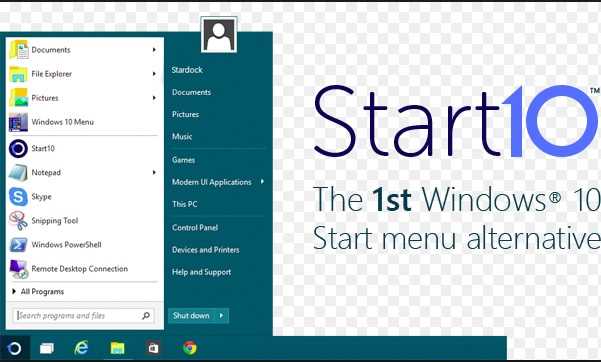
Task: Expand the Notepad jump list arrow
Action: tap(154, 173)
